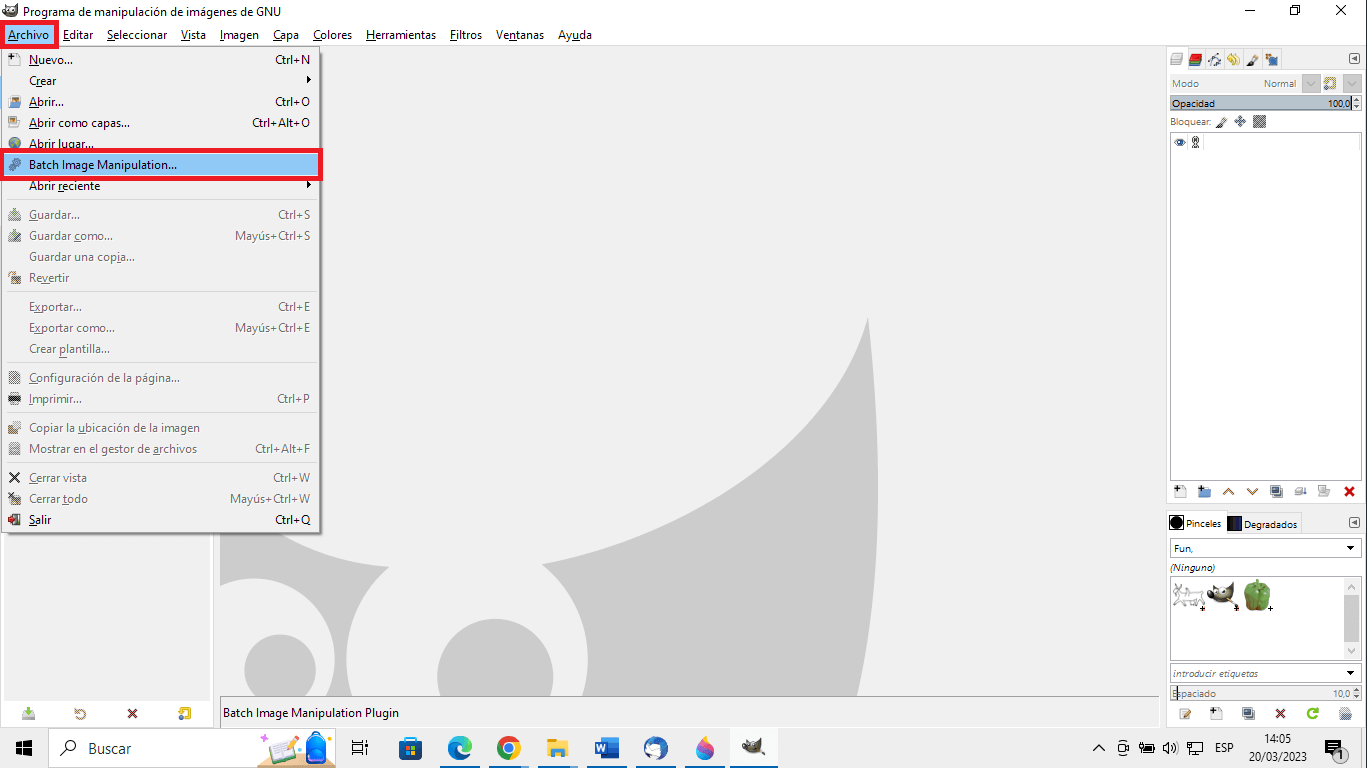This screenshot has width=1367, height=768.
Task: Click the eye visibility column header
Action: pos(1180,143)
